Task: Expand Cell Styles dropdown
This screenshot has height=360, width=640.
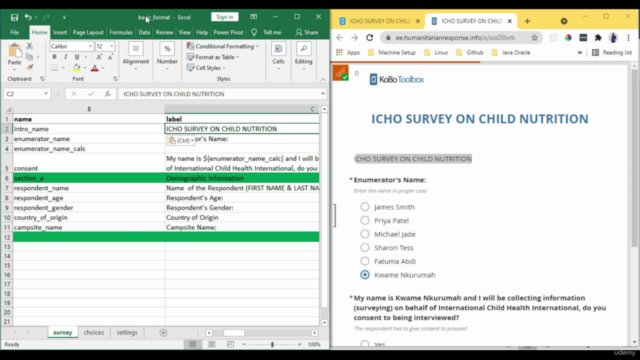Action: 224,68
